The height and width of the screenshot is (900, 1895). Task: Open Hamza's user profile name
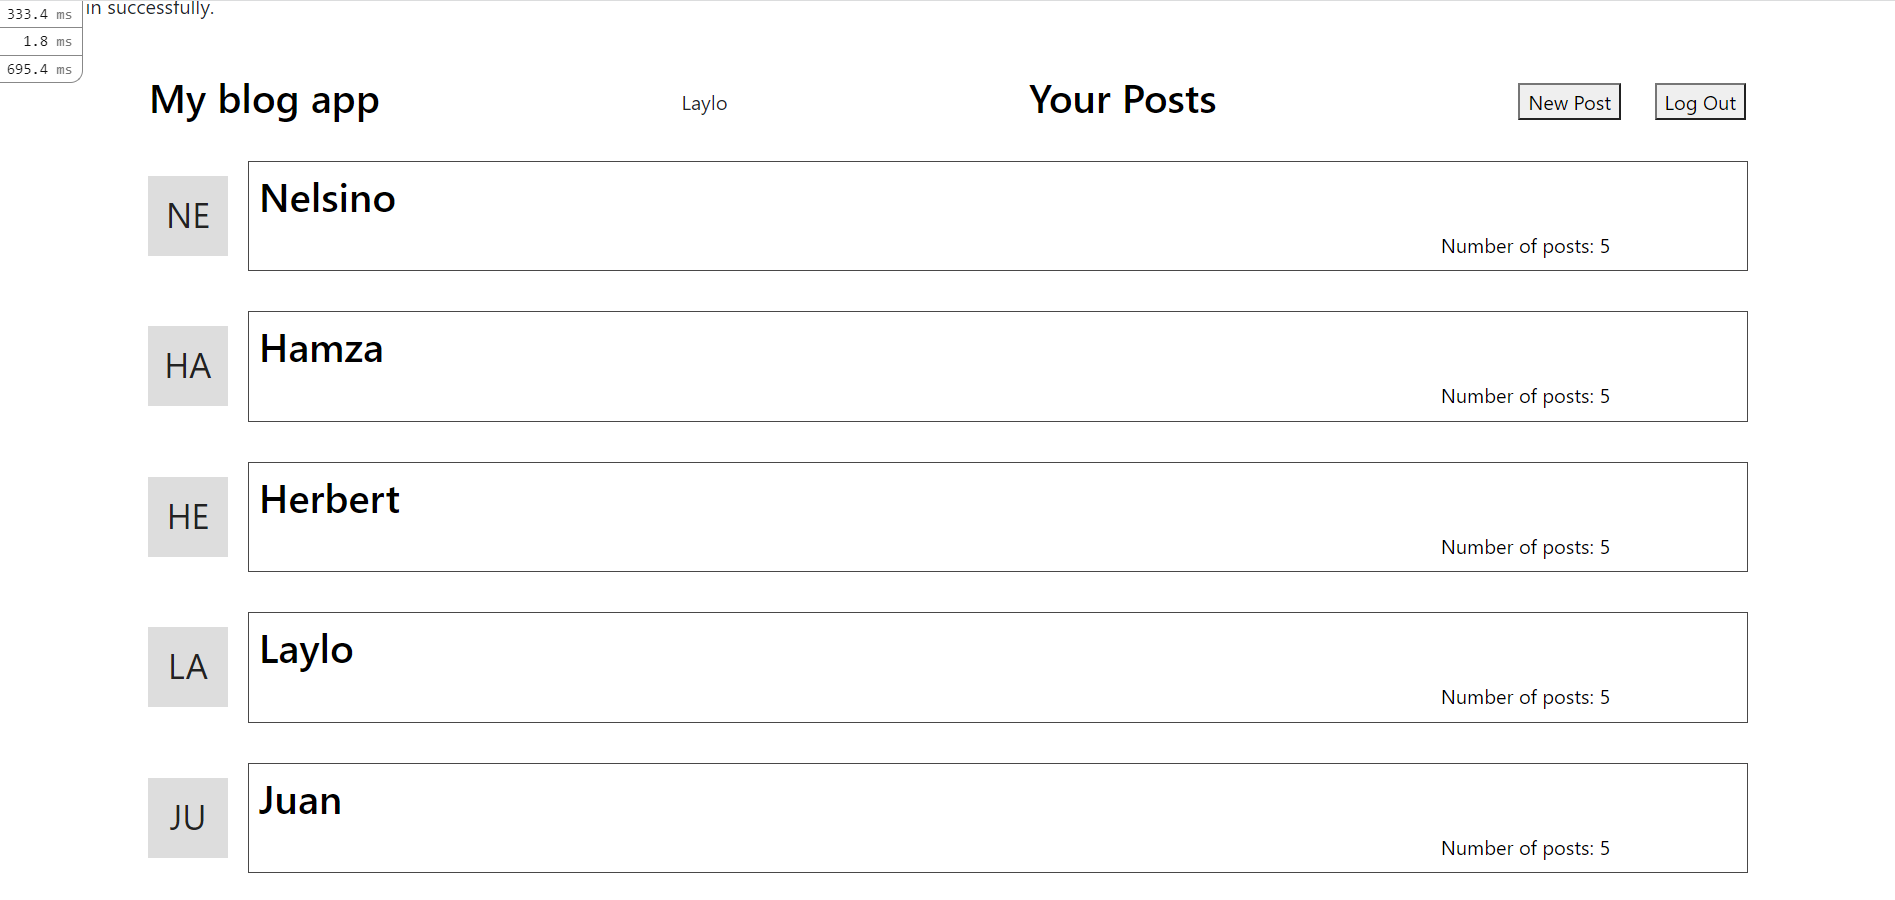[x=321, y=349]
